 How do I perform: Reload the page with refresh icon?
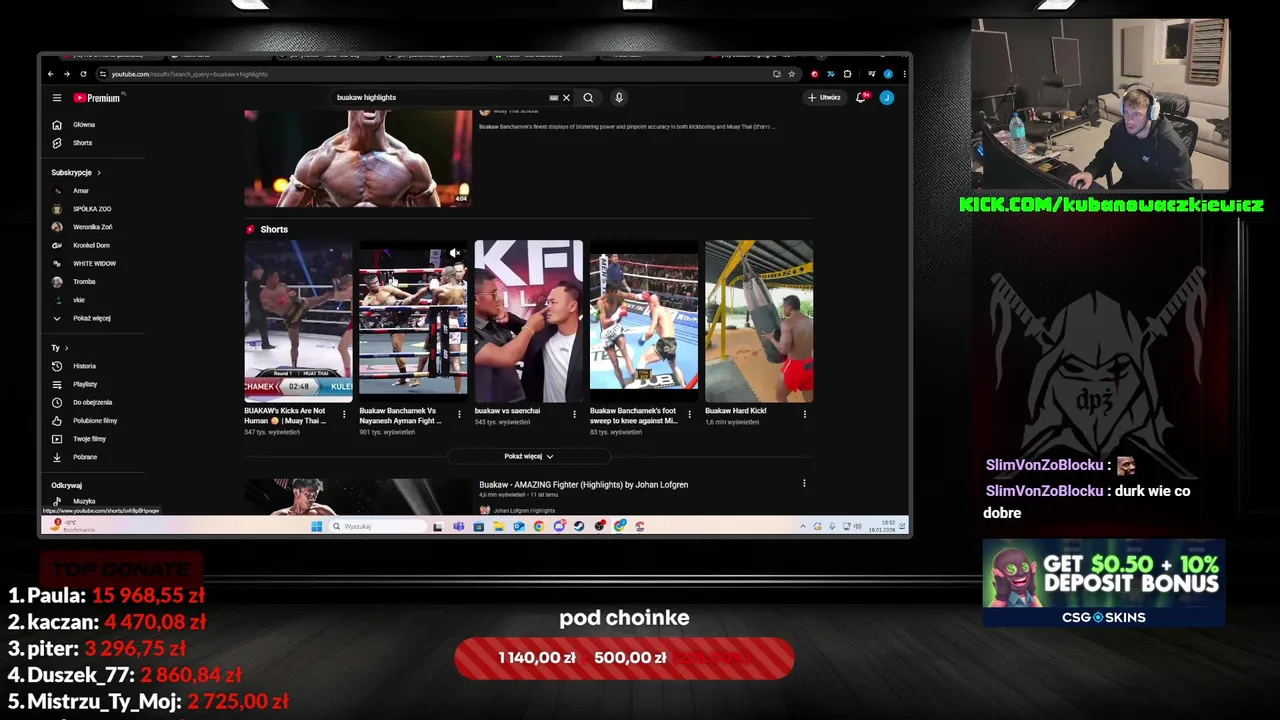click(83, 74)
